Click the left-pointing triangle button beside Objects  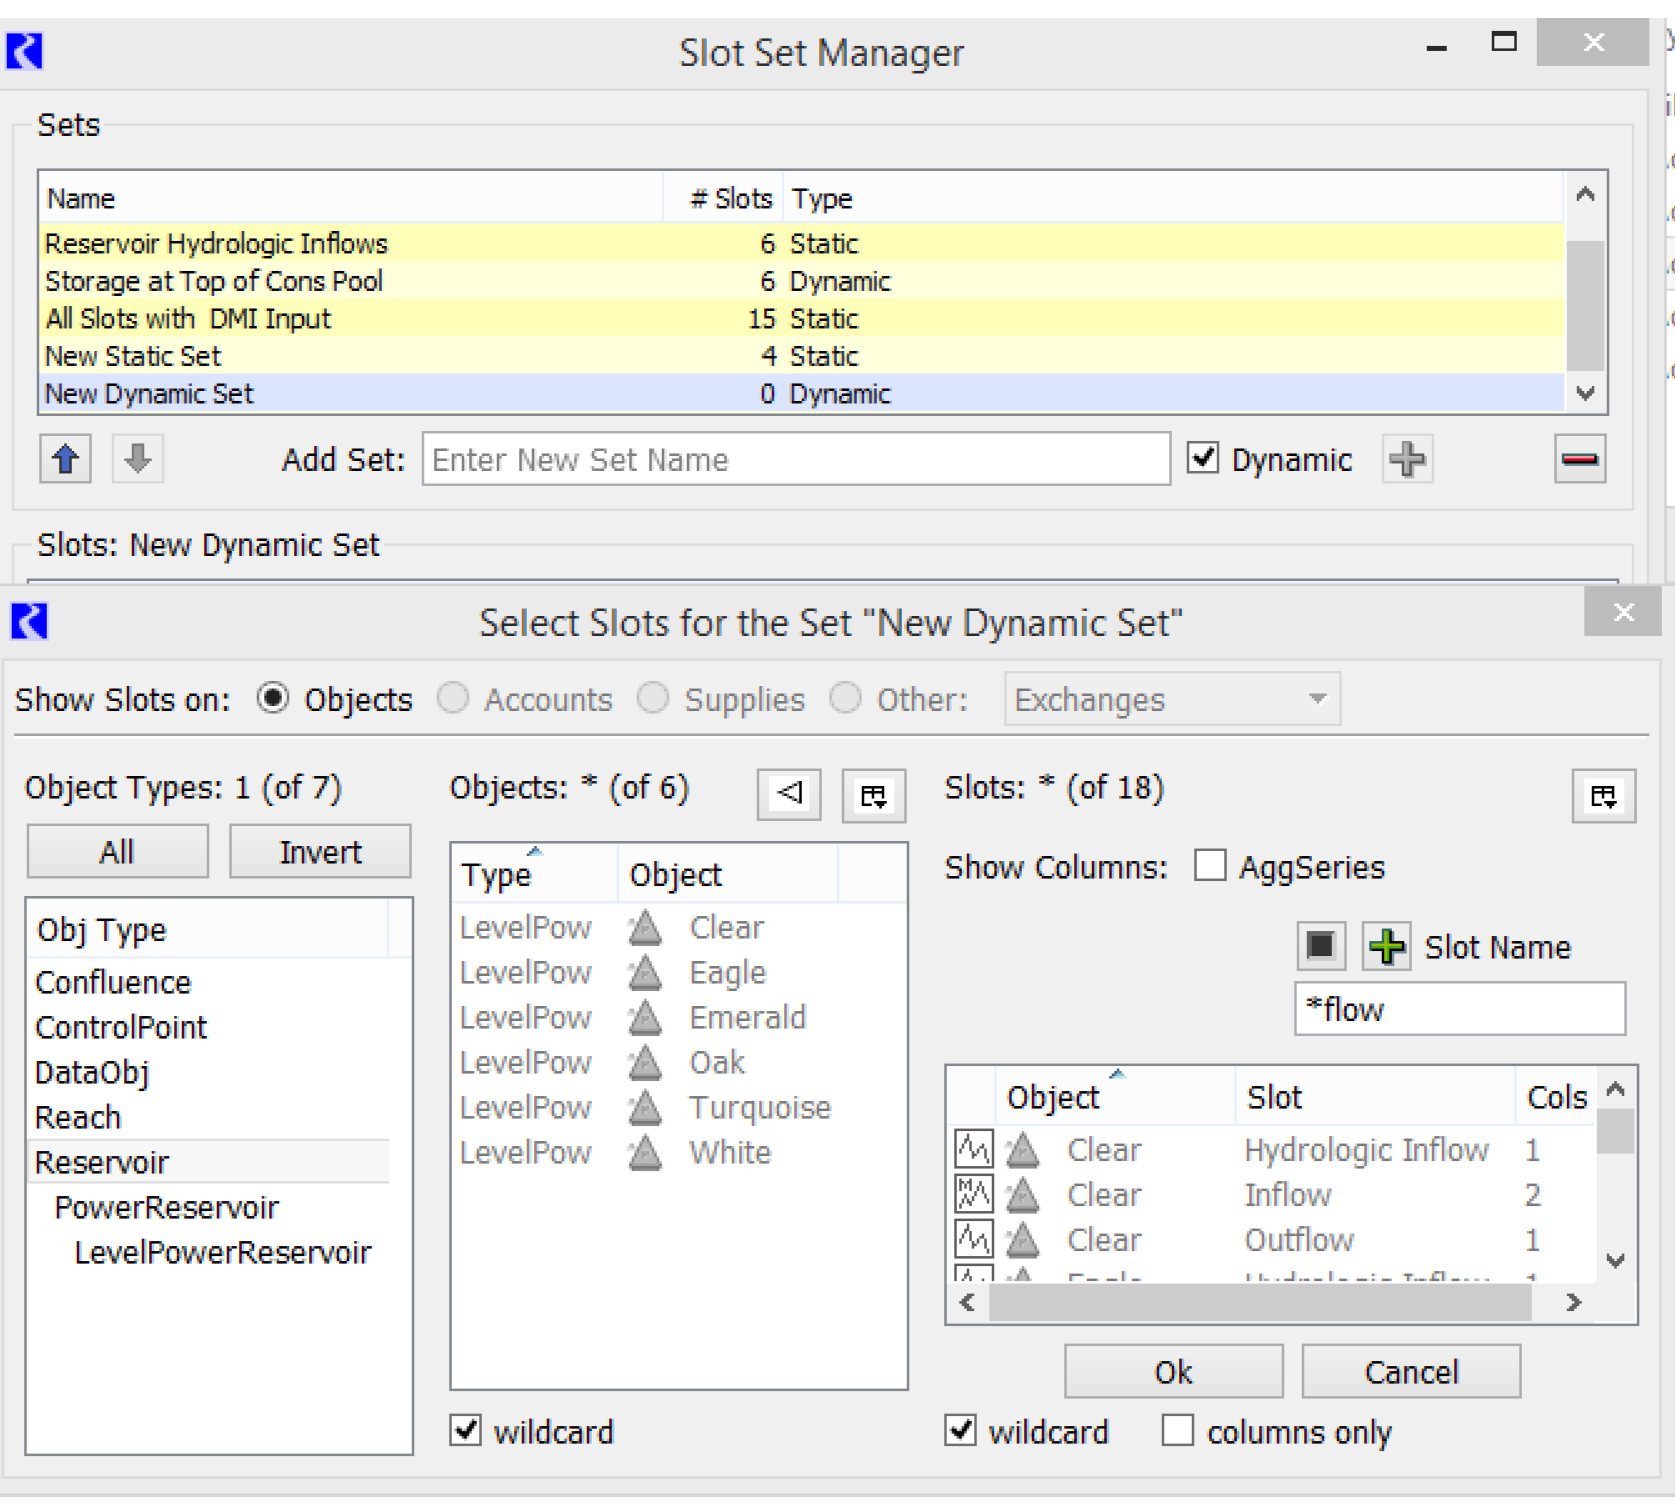[789, 795]
